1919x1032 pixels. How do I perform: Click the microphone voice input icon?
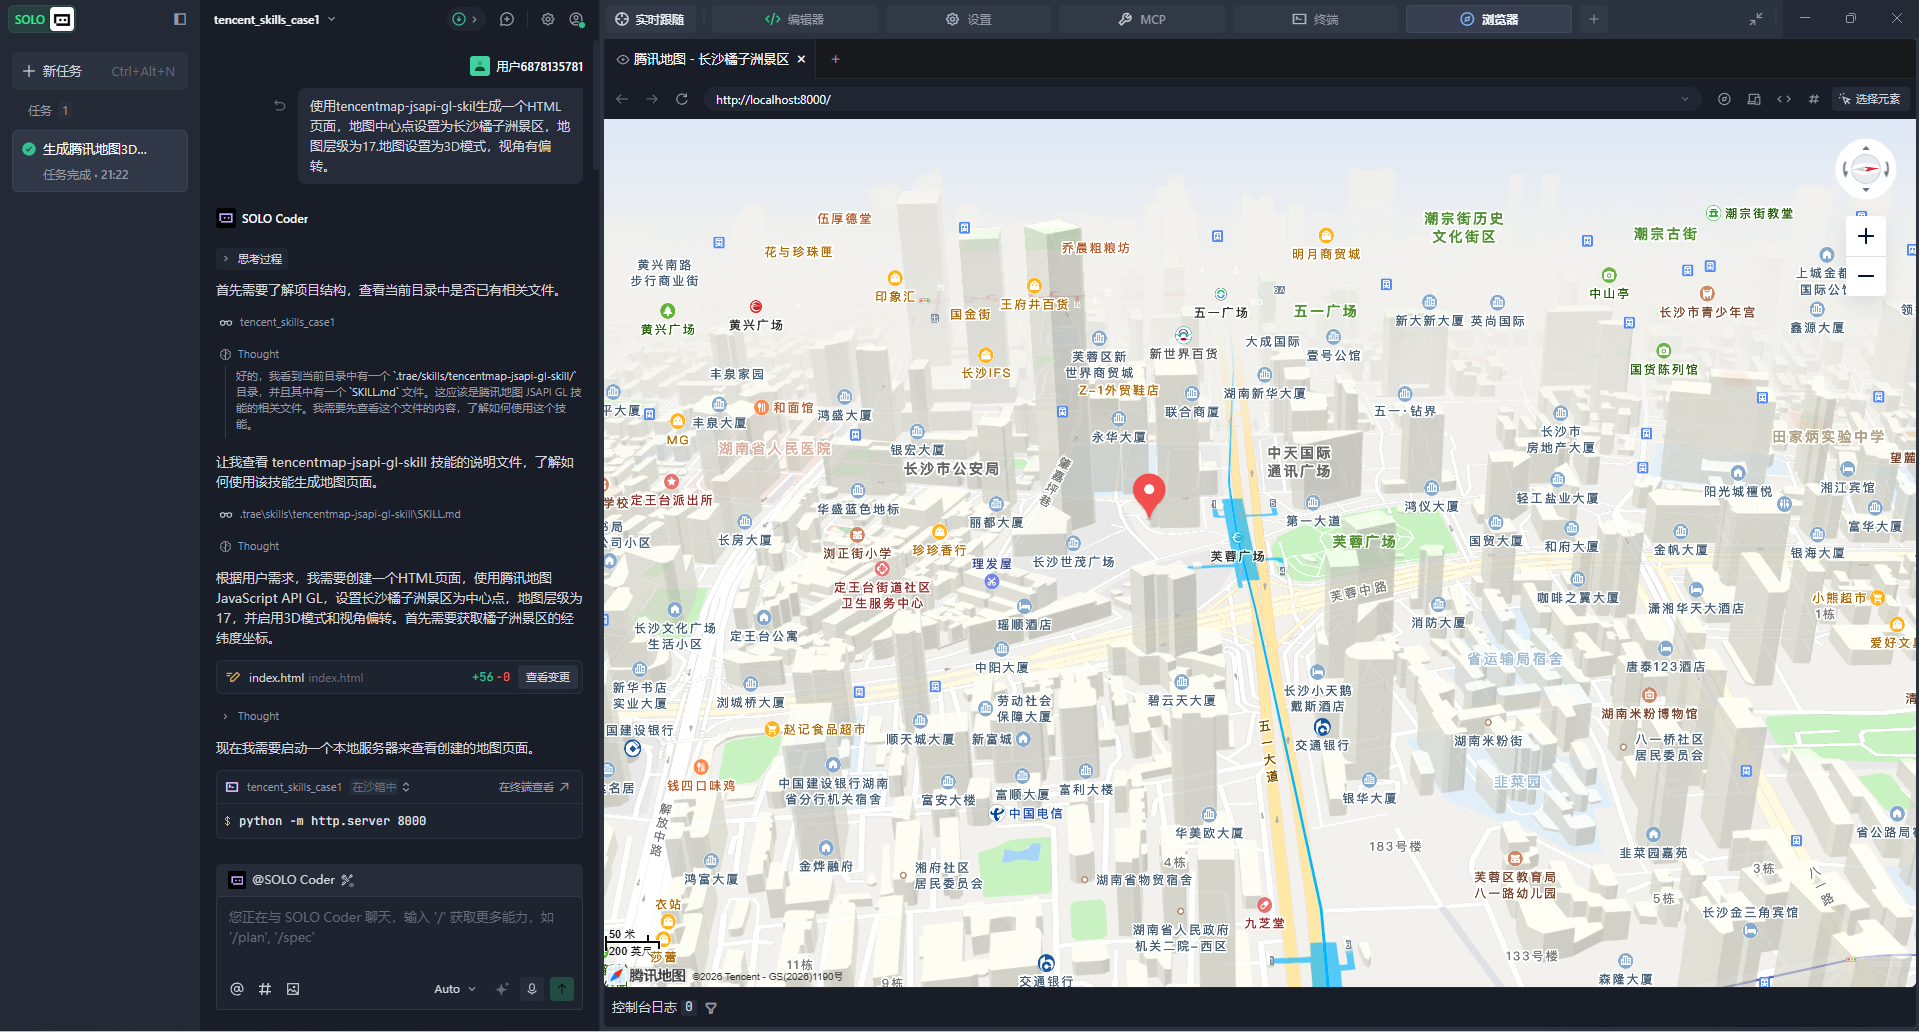click(x=532, y=989)
